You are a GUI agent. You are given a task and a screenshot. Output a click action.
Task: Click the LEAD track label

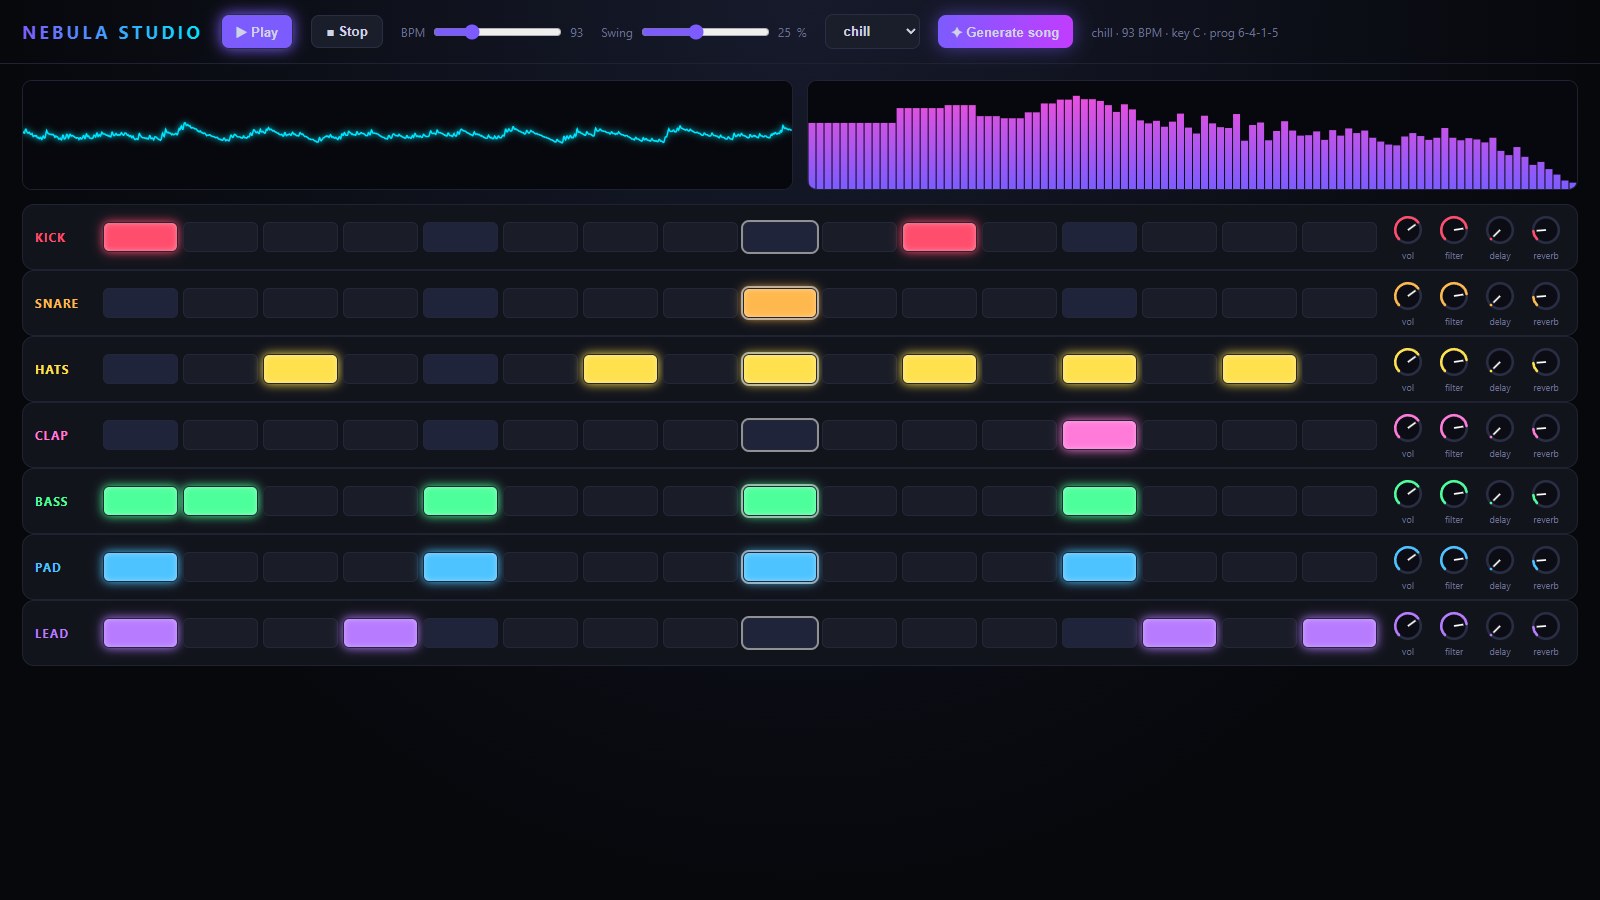[x=51, y=633]
